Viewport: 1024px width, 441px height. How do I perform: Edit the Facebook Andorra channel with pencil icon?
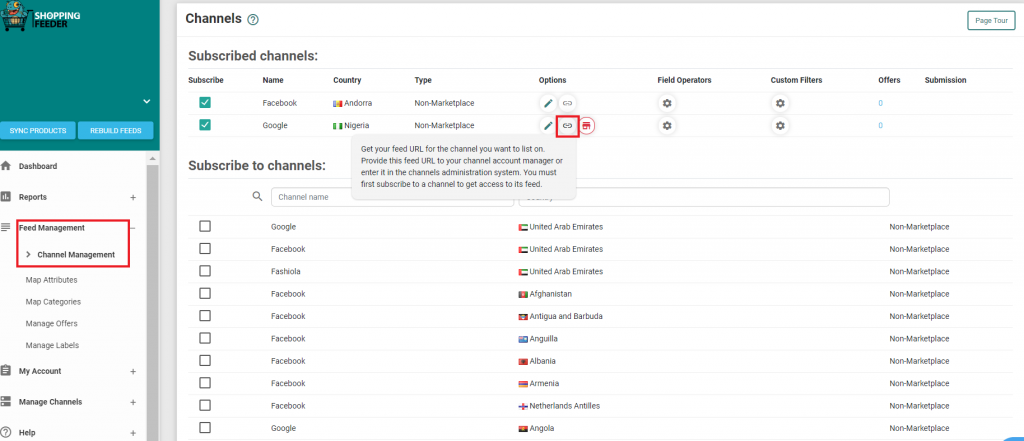pyautogui.click(x=549, y=103)
